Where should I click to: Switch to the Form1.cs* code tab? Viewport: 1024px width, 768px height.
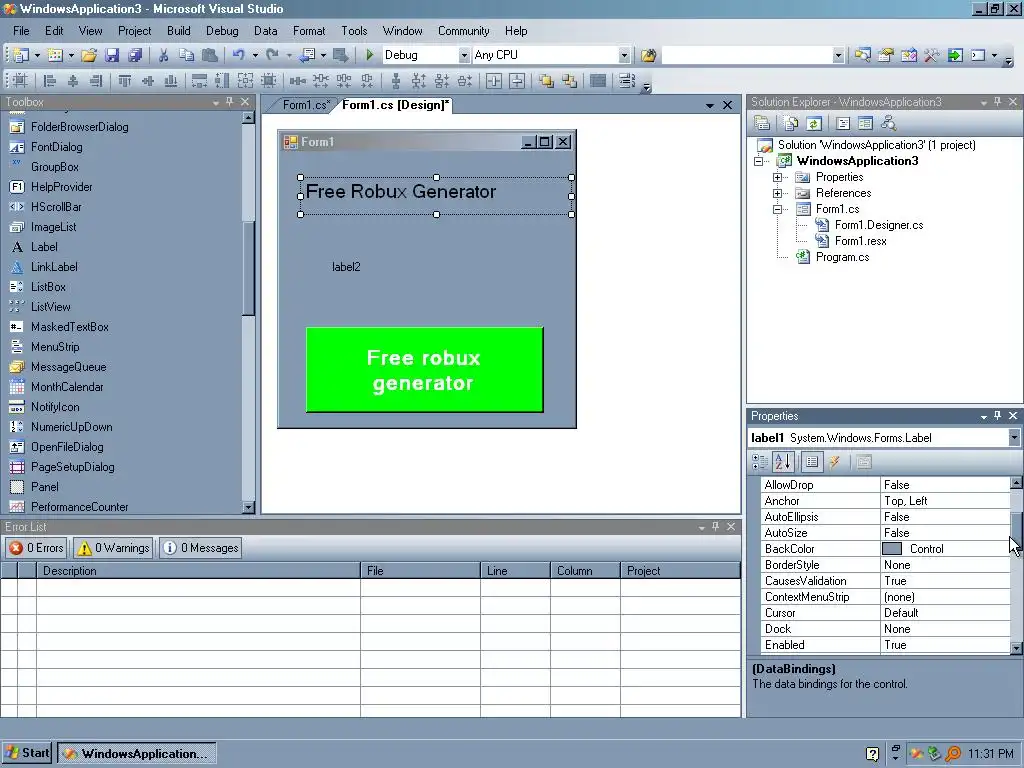[306, 105]
